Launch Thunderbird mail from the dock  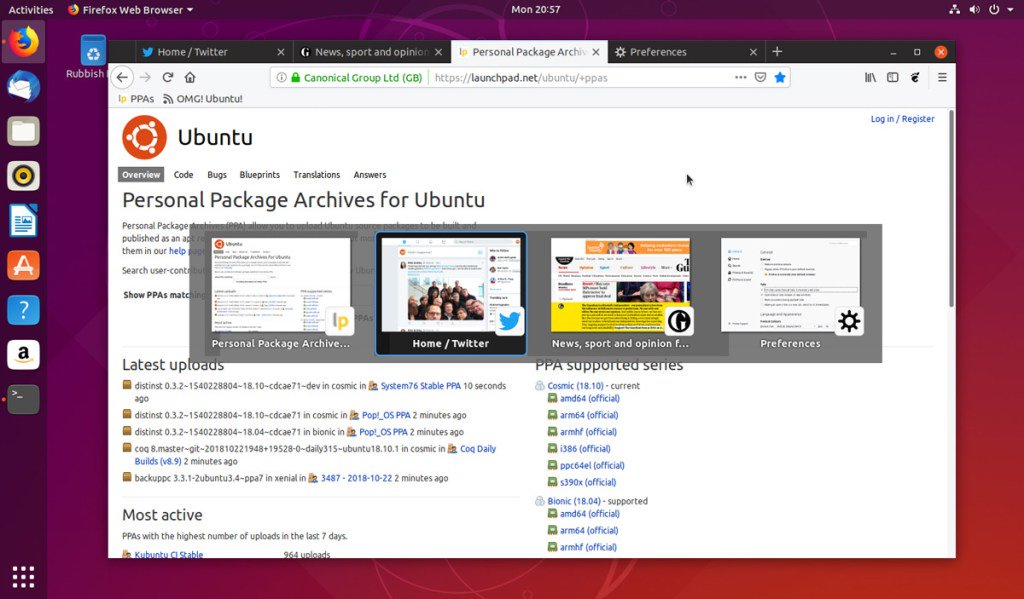point(24,87)
